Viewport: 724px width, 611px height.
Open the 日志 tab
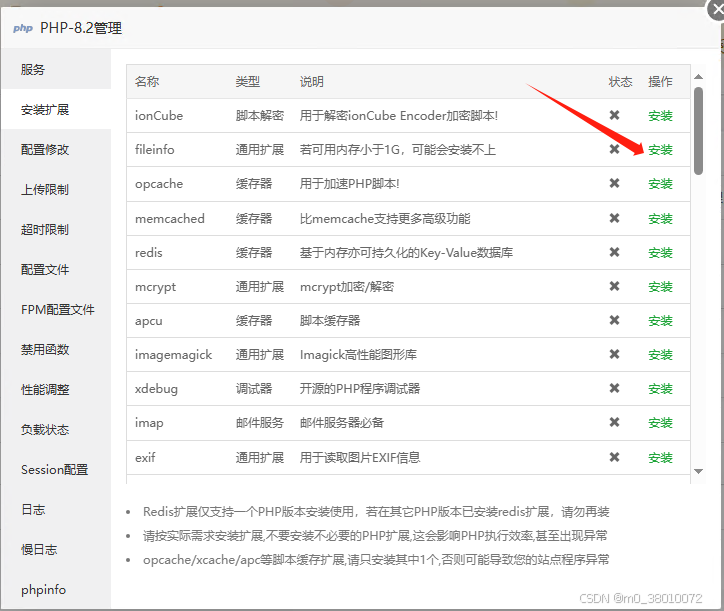56,509
